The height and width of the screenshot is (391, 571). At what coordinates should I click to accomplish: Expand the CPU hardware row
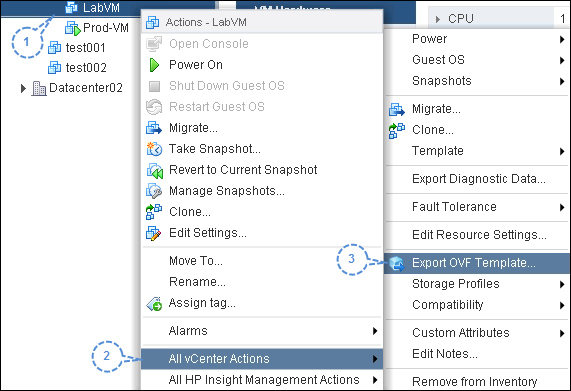point(438,19)
